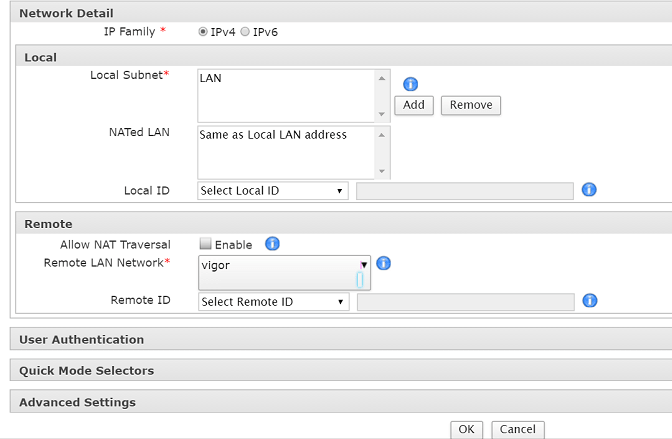Image resolution: width=672 pixels, height=439 pixels.
Task: Click Local Subnet list scroll up arrow
Action: click(382, 78)
